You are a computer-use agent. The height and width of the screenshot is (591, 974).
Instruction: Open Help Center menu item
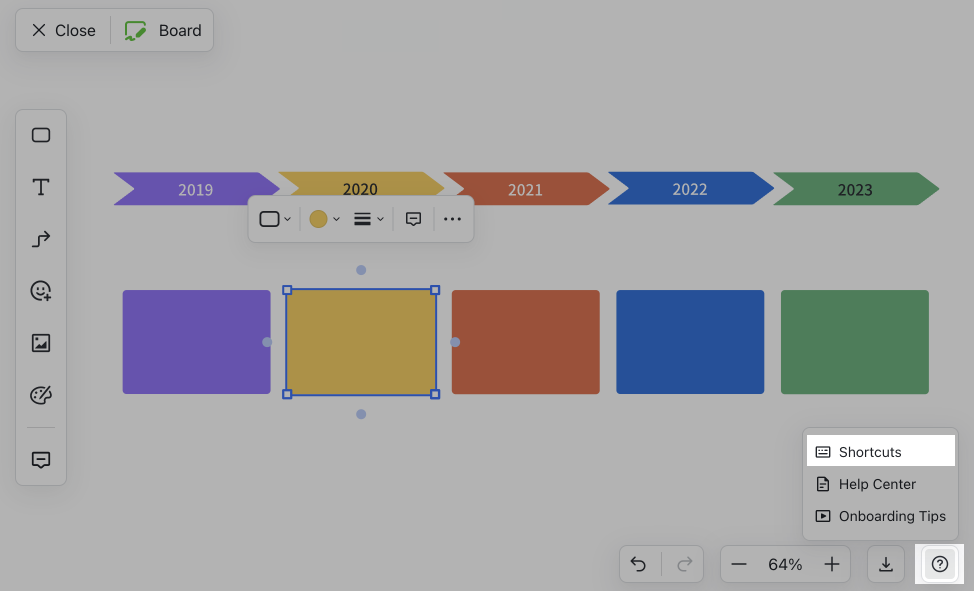tap(881, 484)
